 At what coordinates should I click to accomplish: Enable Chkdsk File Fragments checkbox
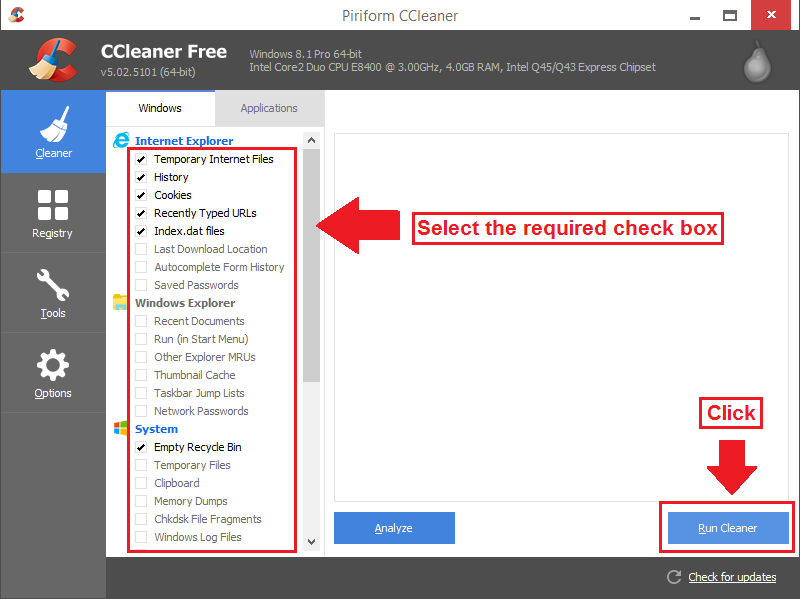(x=141, y=519)
